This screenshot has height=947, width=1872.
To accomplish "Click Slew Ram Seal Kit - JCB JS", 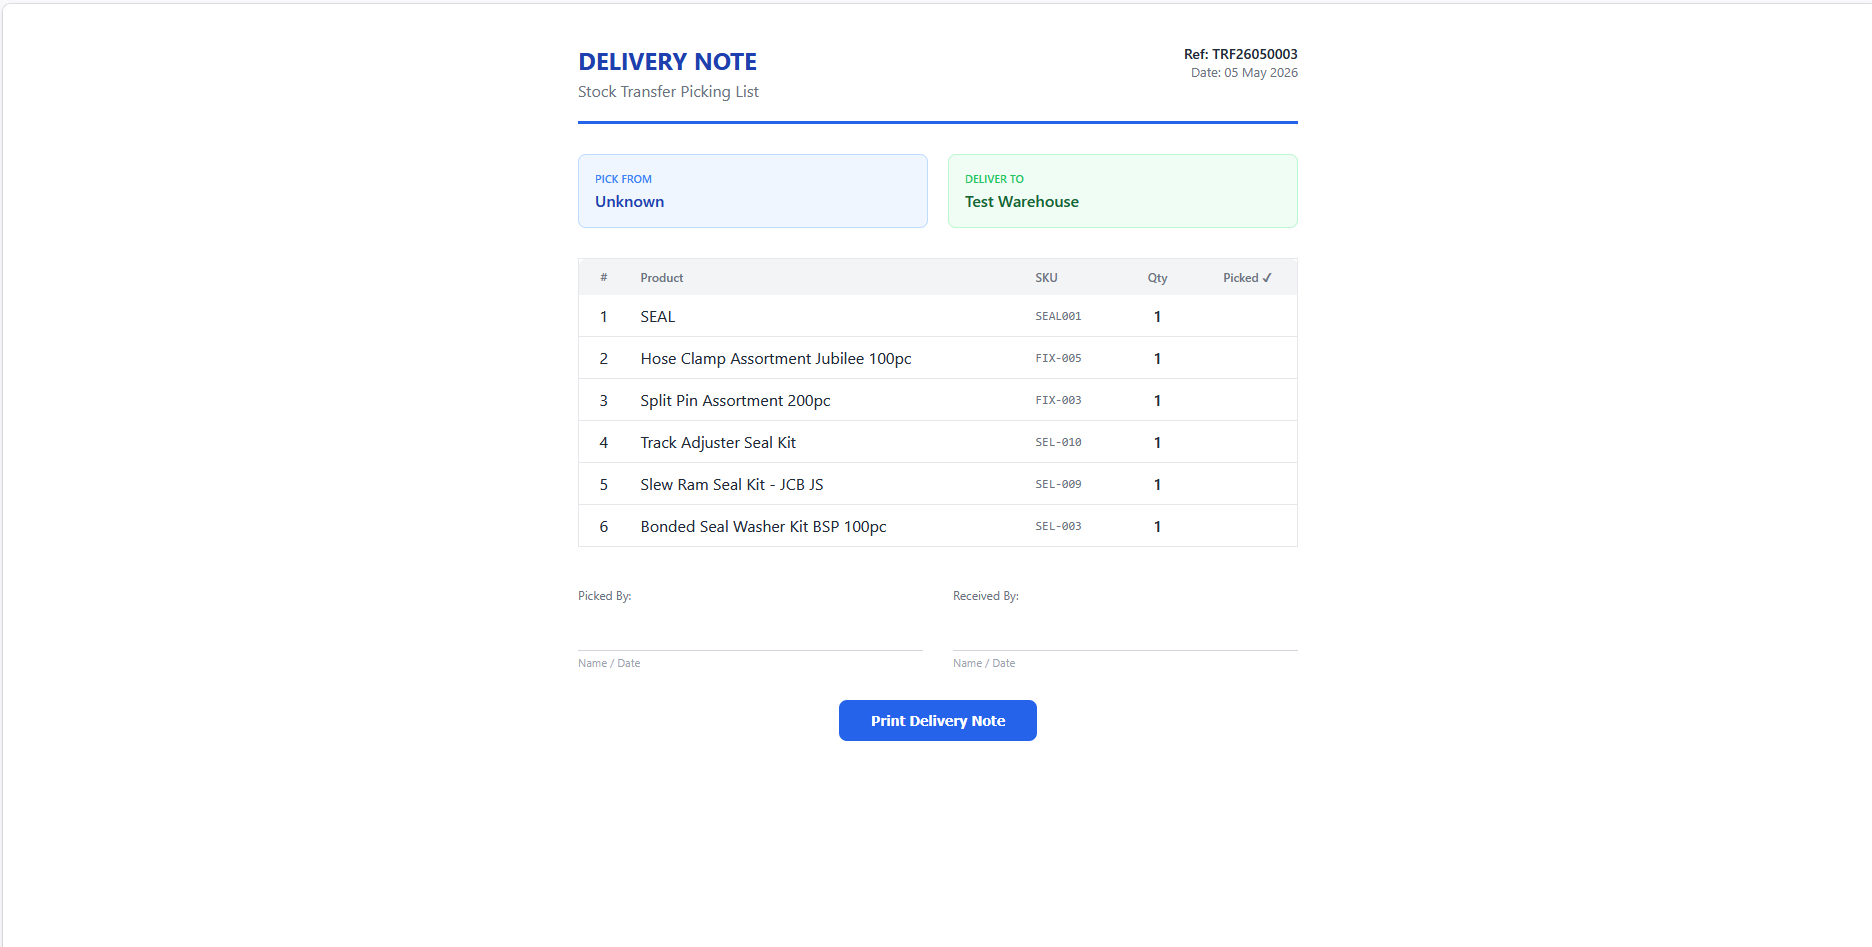I will (731, 485).
